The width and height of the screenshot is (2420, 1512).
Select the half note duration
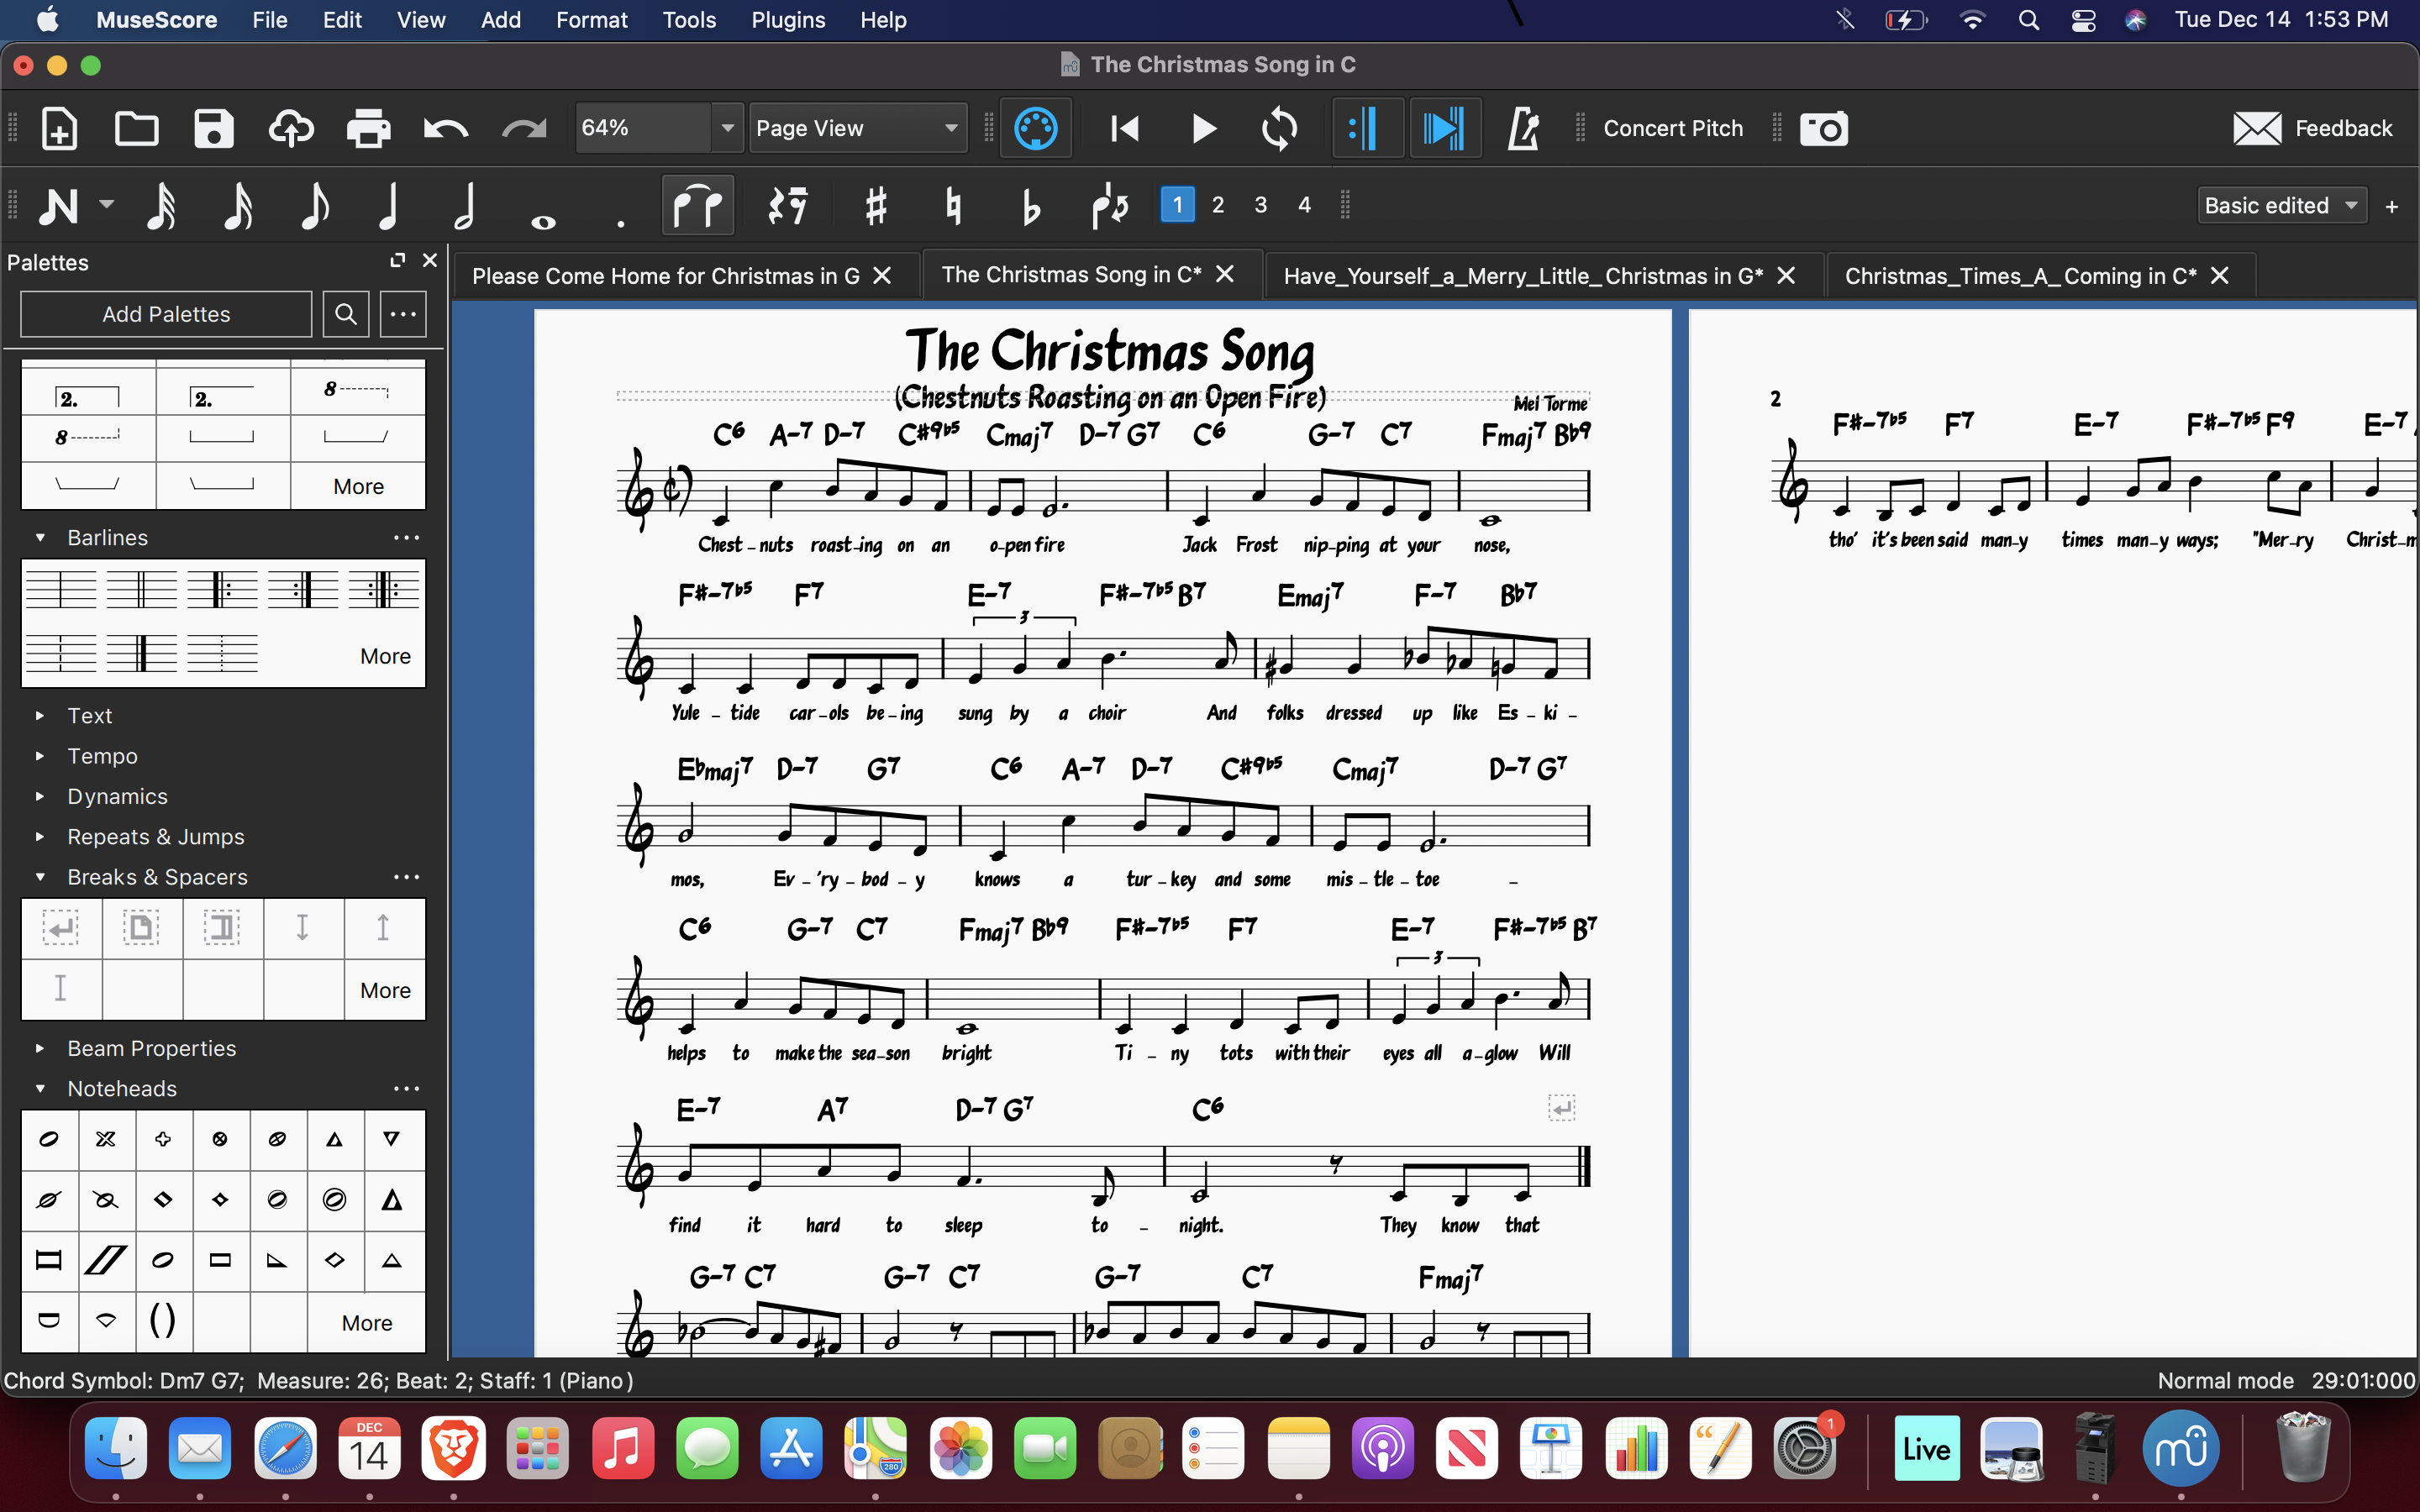pyautogui.click(x=465, y=207)
